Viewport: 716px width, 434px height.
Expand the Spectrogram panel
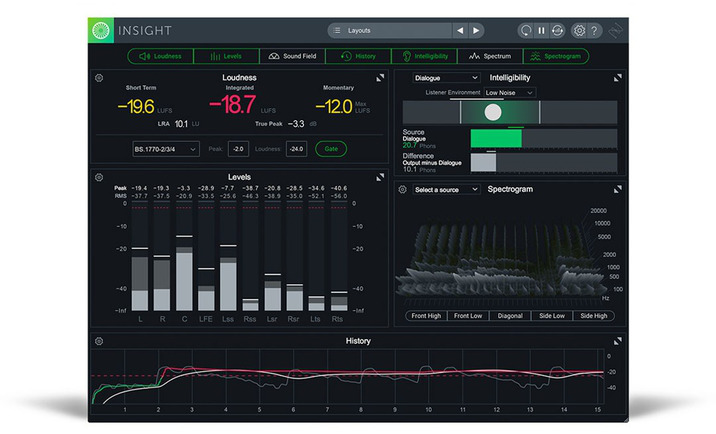(617, 189)
